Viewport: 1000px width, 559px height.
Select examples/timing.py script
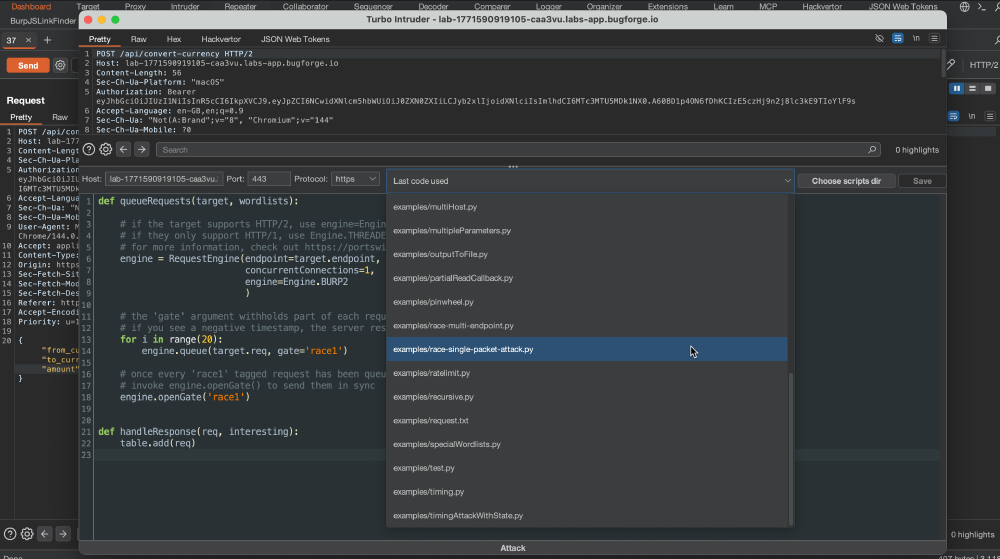click(587, 492)
